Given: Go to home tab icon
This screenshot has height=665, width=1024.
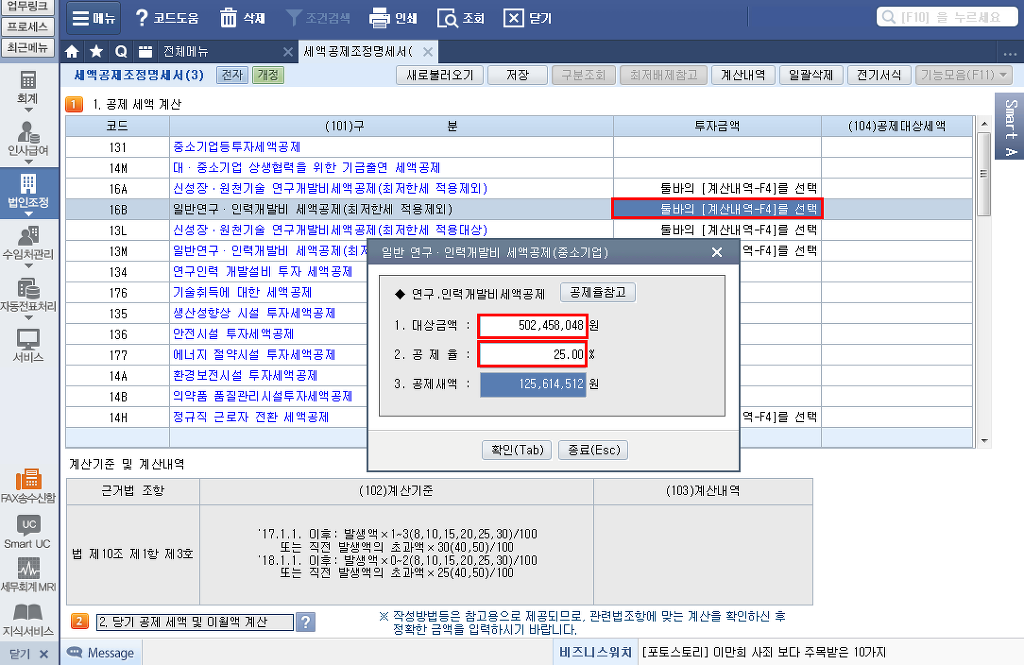Looking at the screenshot, I should [x=72, y=52].
